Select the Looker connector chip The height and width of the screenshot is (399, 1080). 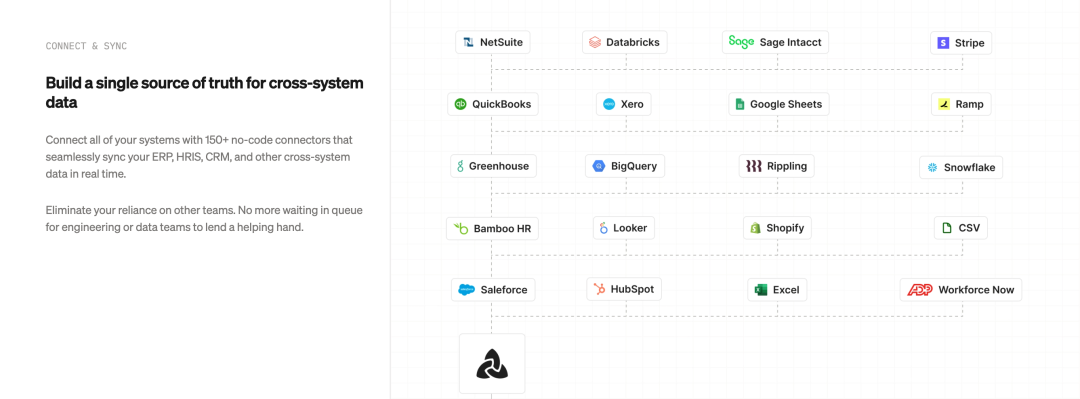[624, 227]
